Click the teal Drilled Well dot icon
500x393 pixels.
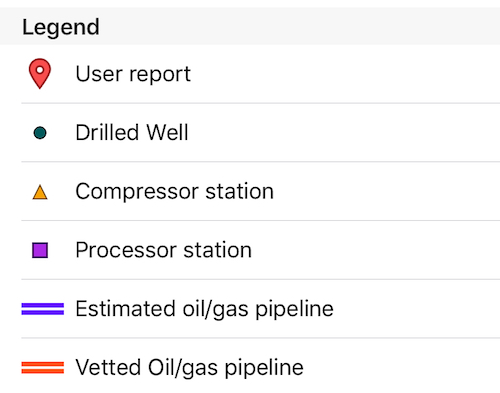point(40,133)
